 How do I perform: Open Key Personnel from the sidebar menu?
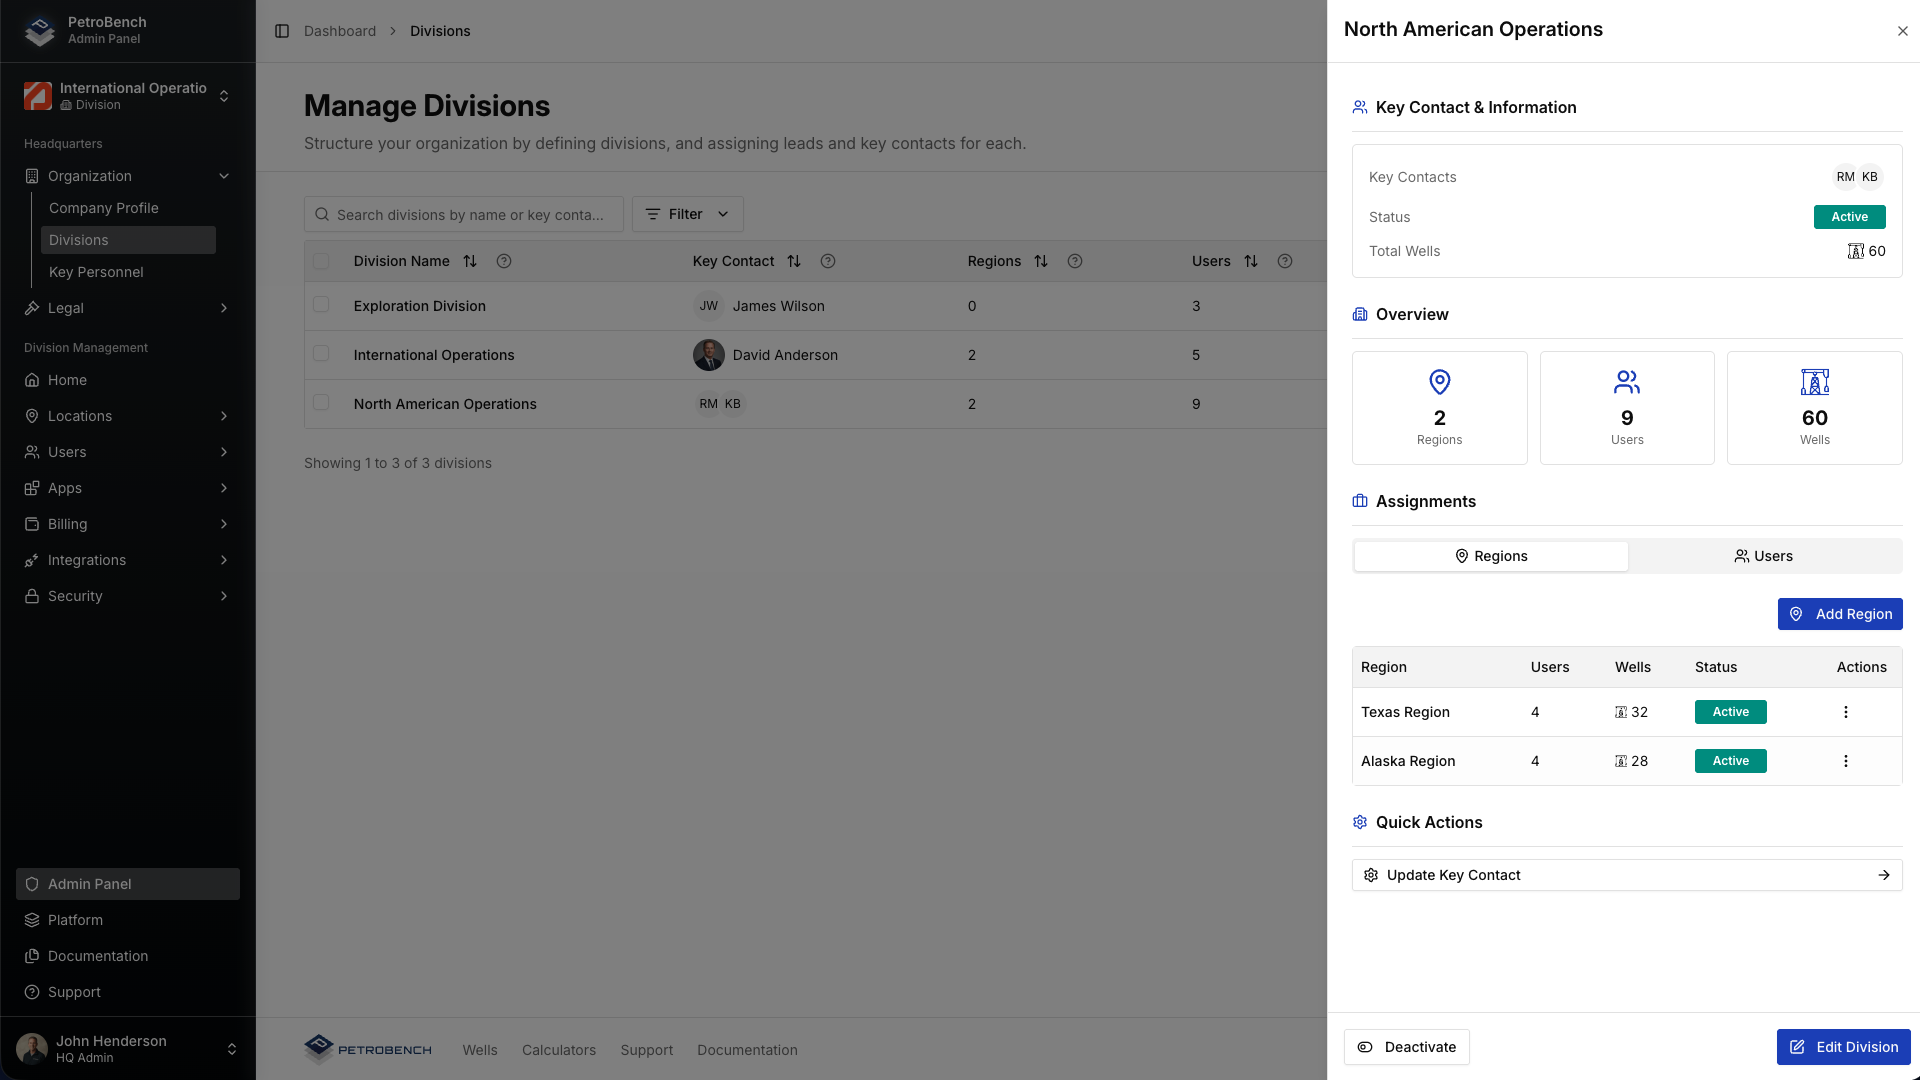pyautogui.click(x=96, y=272)
